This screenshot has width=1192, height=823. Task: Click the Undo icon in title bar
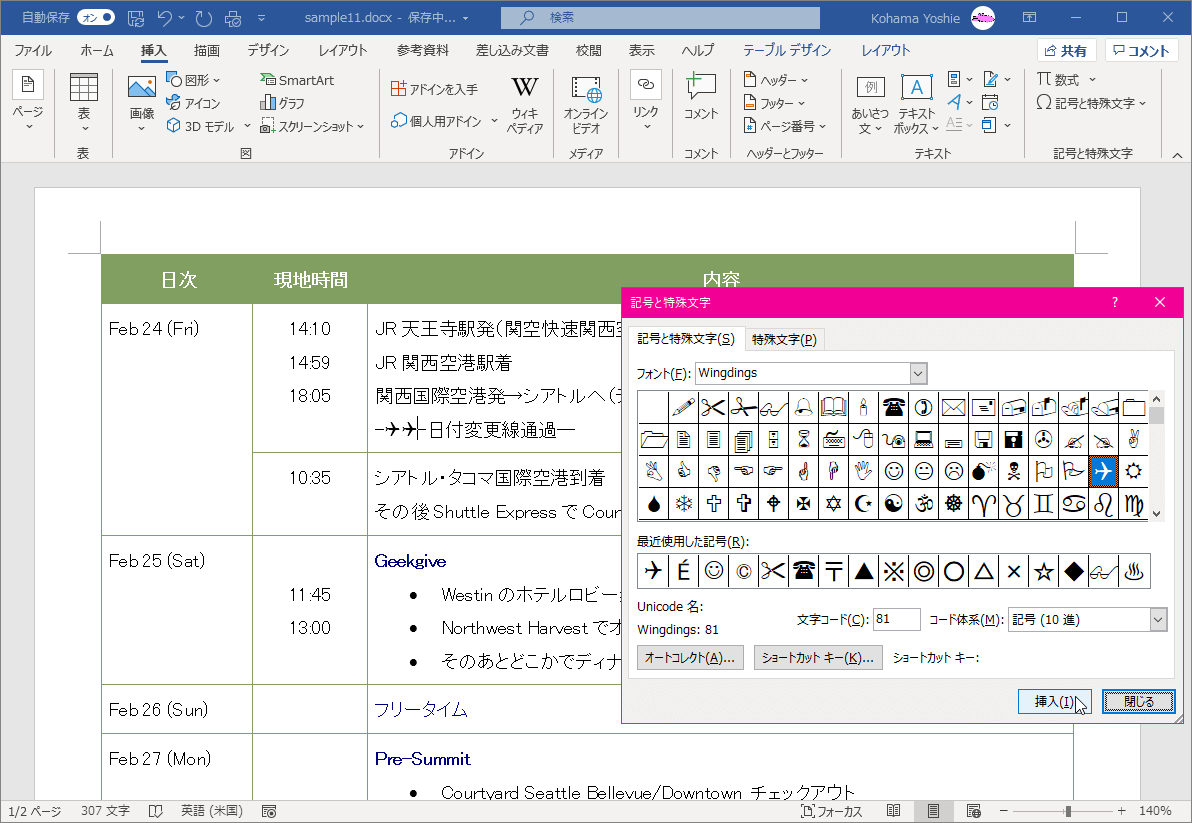coord(166,17)
